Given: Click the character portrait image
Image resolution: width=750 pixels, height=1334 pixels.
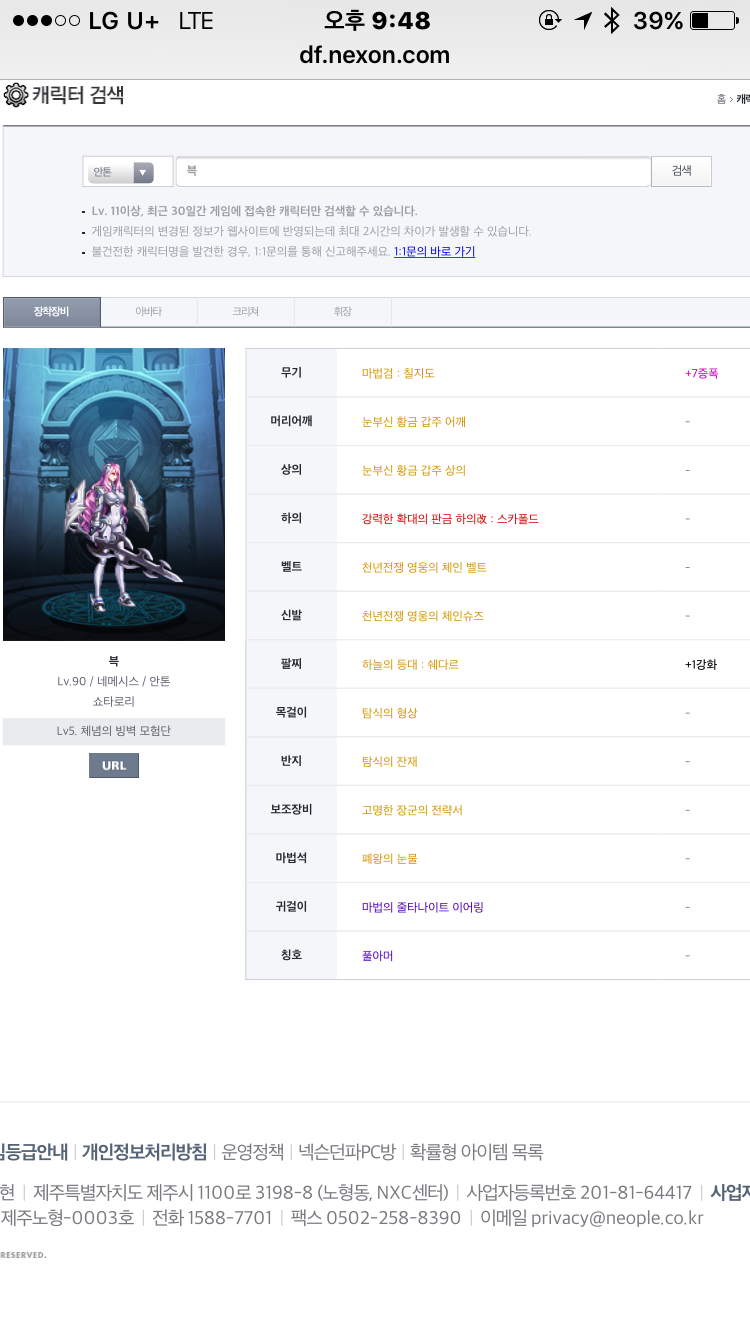Looking at the screenshot, I should pos(114,494).
